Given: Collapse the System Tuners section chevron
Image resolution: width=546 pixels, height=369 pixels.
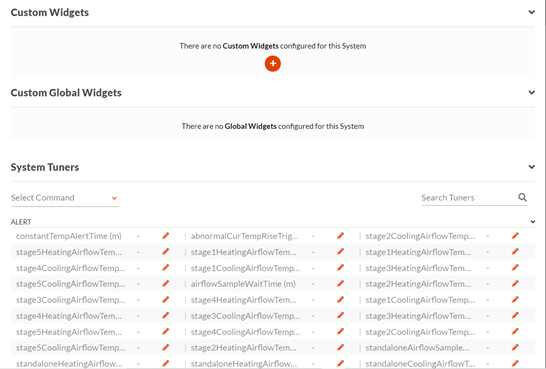Looking at the screenshot, I should coord(531,167).
